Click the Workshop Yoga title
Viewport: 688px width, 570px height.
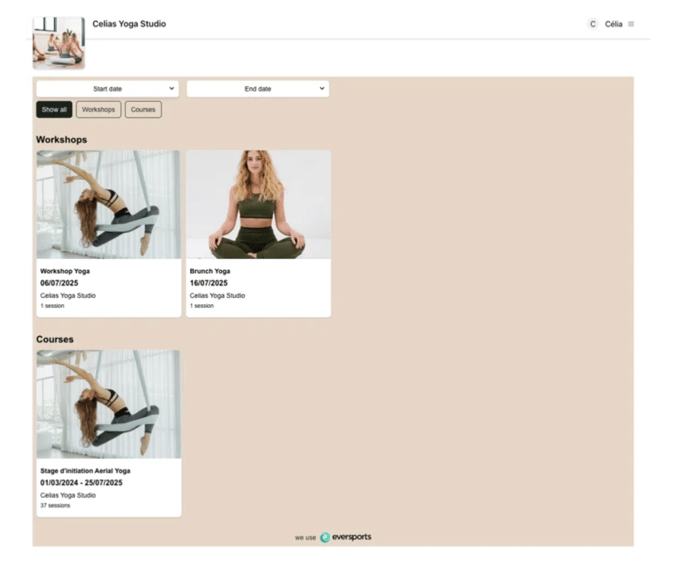point(65,271)
